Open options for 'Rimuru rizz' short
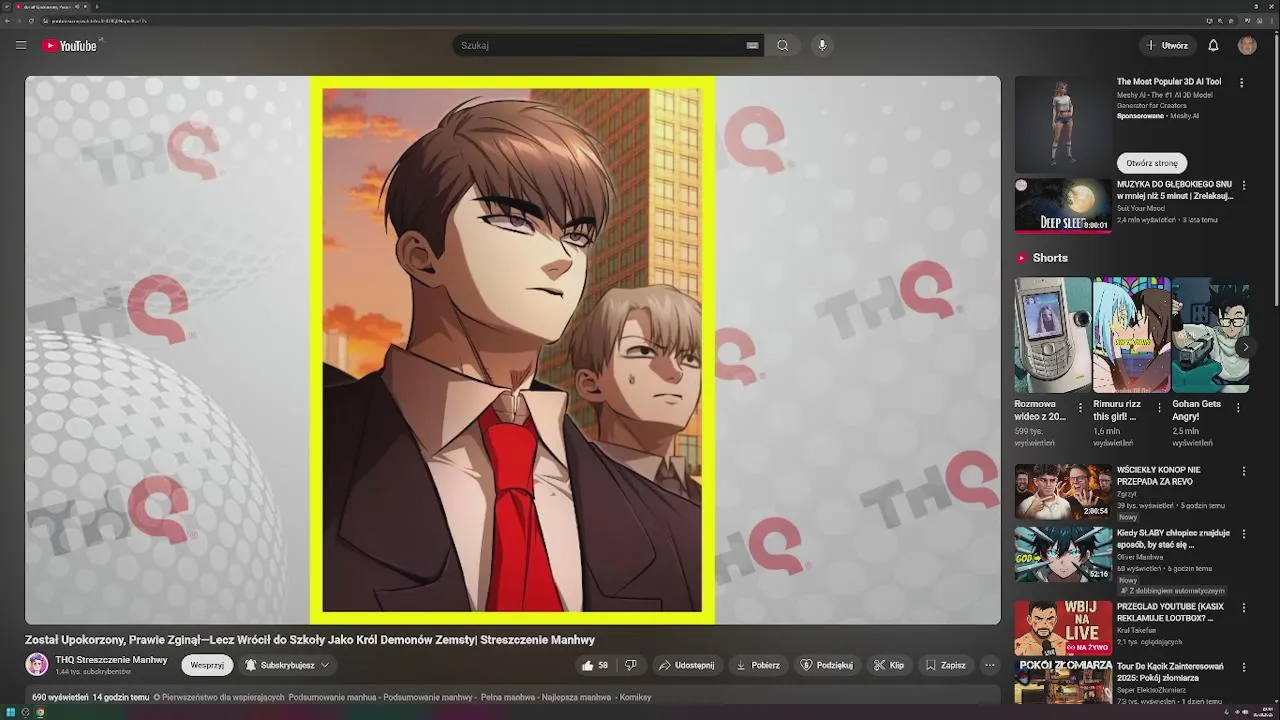This screenshot has width=1280, height=720. tap(1159, 408)
